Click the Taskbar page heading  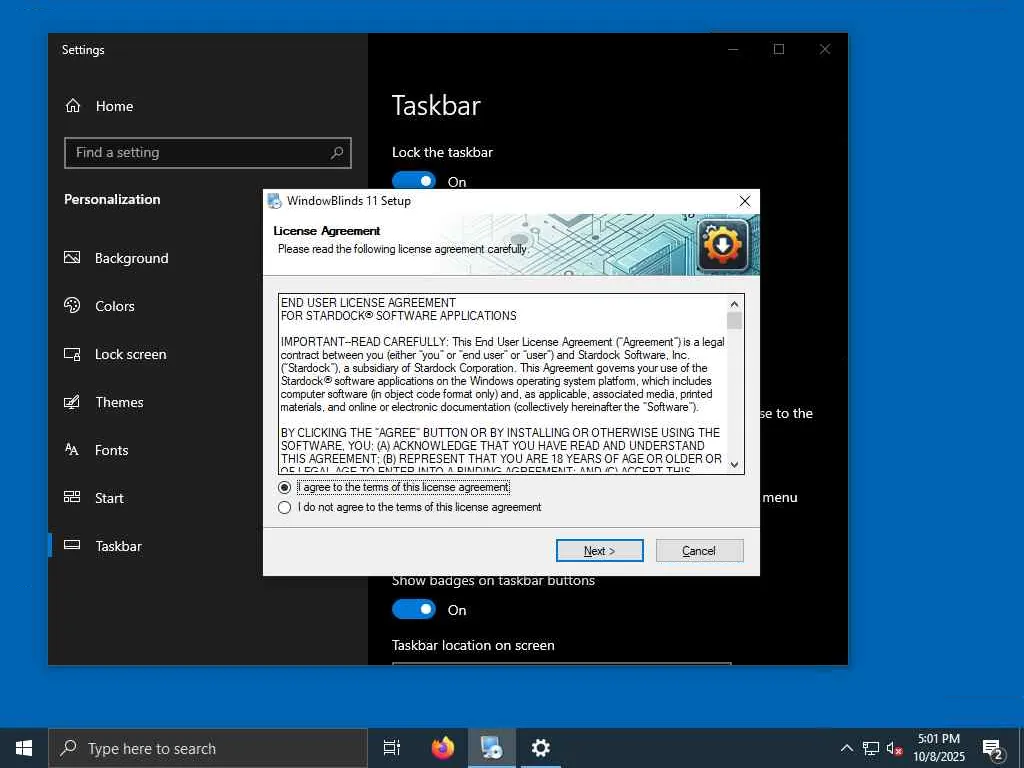[x=436, y=106]
